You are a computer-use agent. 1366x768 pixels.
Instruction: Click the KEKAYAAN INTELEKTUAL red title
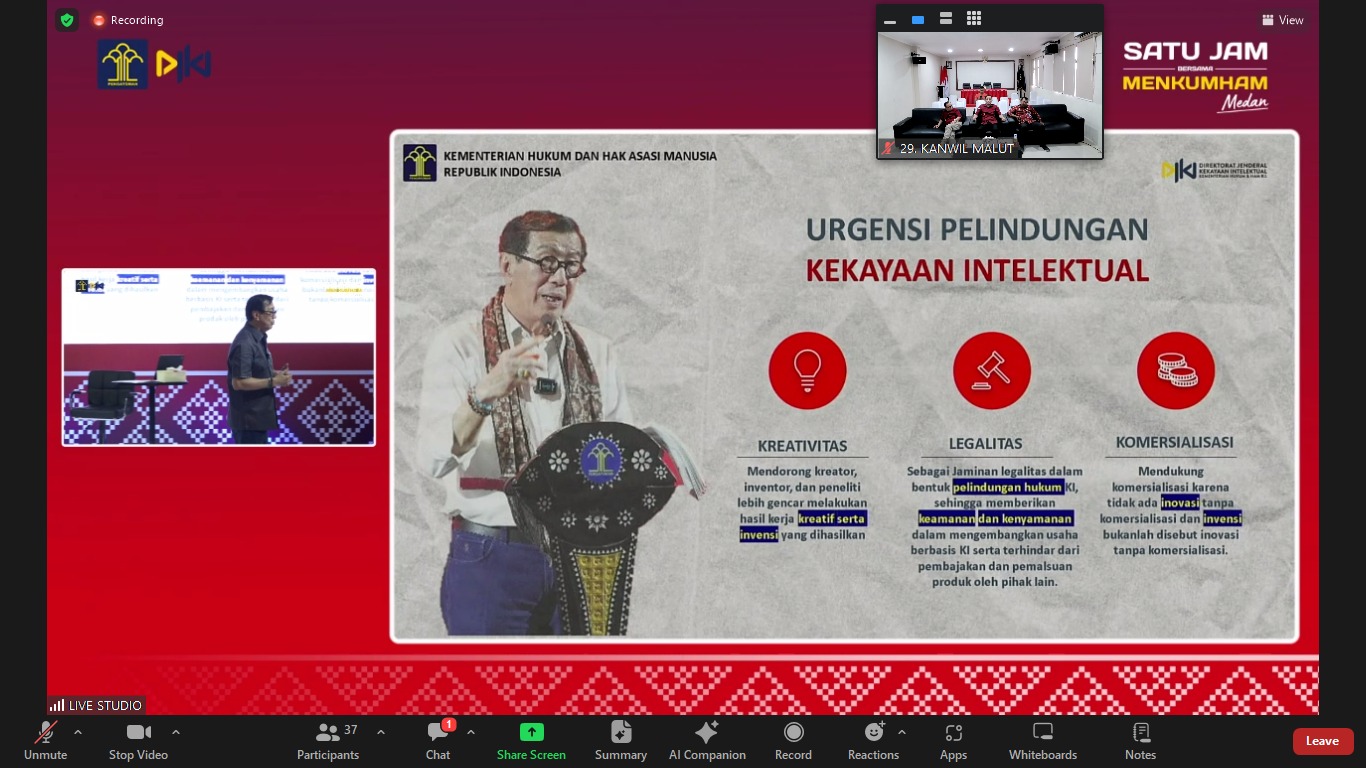pyautogui.click(x=977, y=270)
